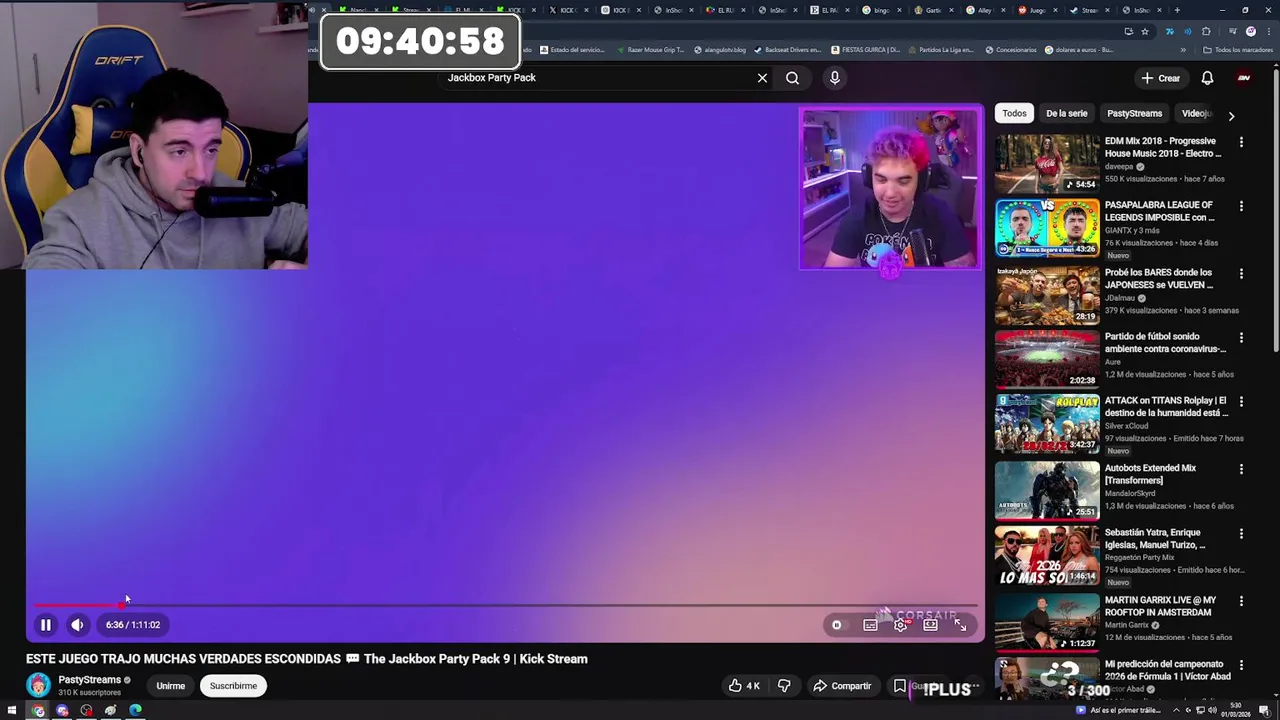Open EDM Mix 2018 video thumbnail
Image resolution: width=1280 pixels, height=720 pixels.
pos(1047,163)
